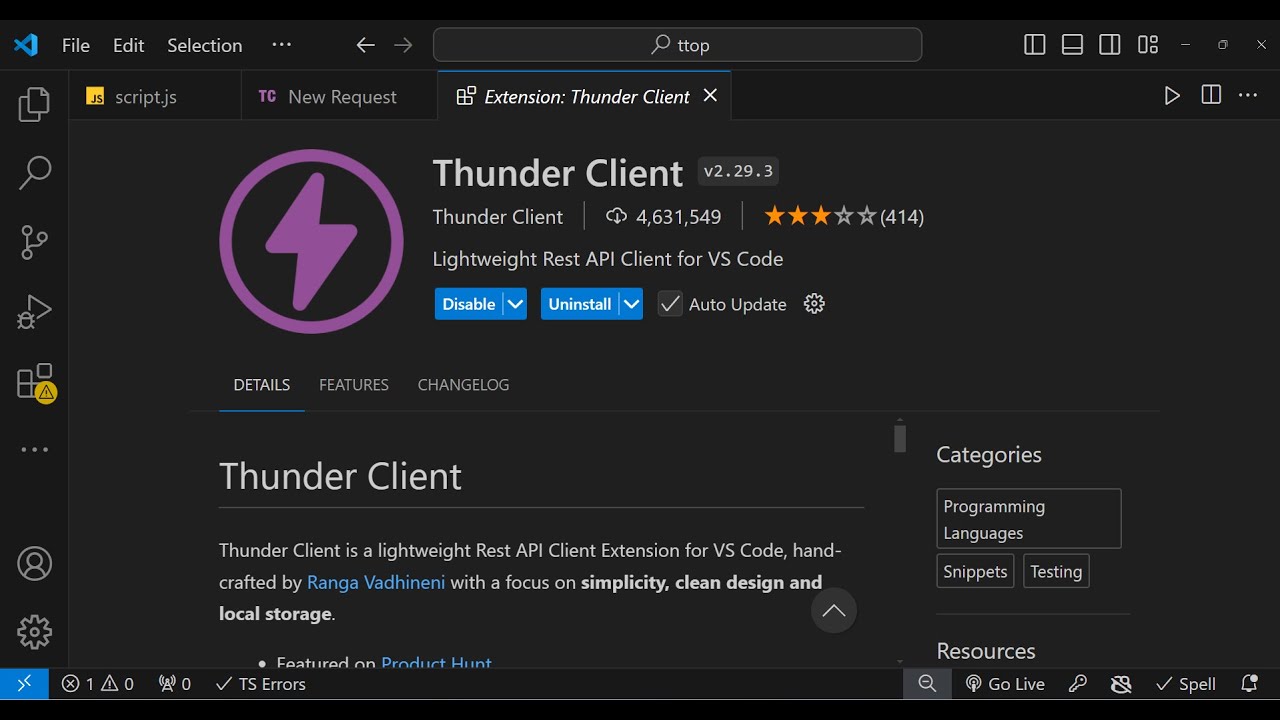
Task: Open the Explorer view in activity bar
Action: pyautogui.click(x=34, y=104)
